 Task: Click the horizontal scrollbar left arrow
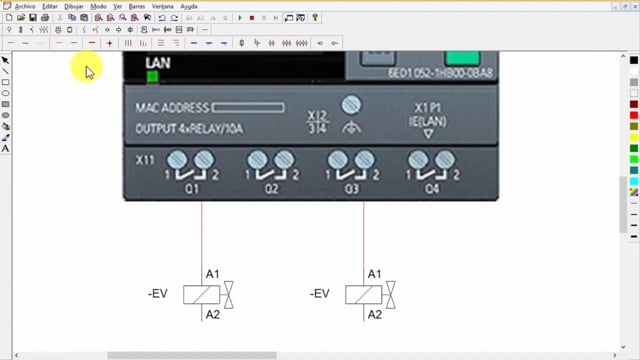tap(17, 356)
